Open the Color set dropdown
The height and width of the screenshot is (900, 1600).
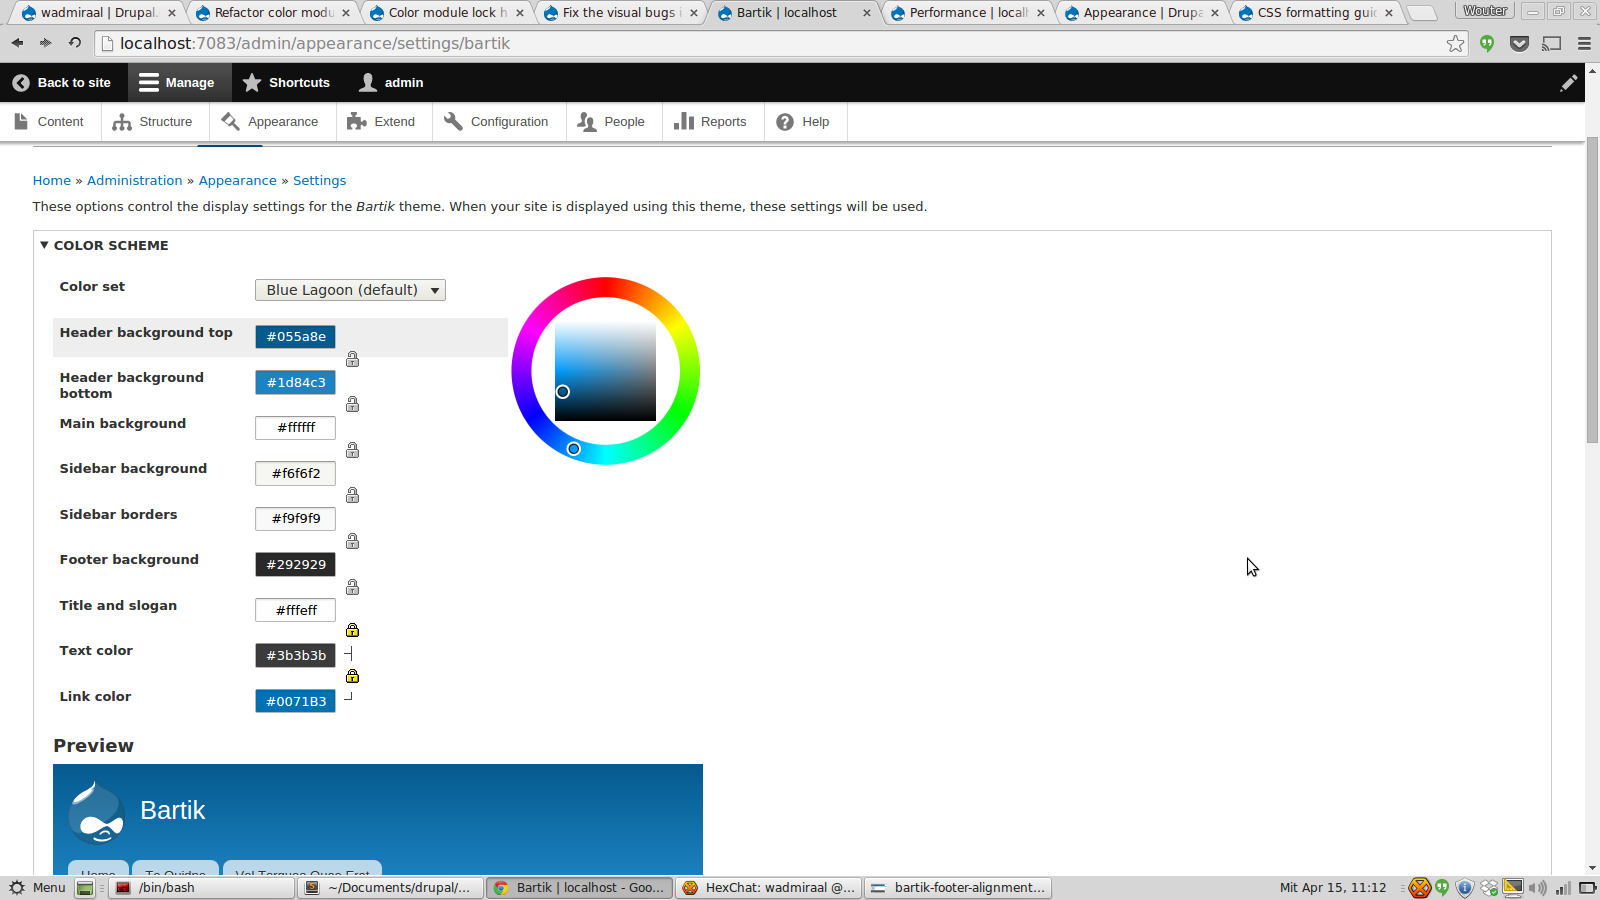tap(349, 289)
